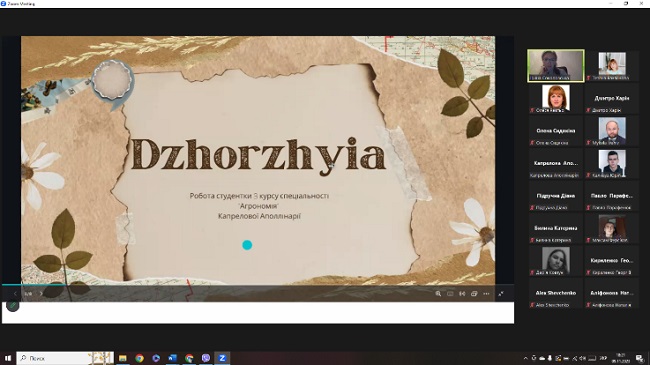650x365 pixels.
Task: Open the Chrome icon beside Word
Action: pos(189,358)
